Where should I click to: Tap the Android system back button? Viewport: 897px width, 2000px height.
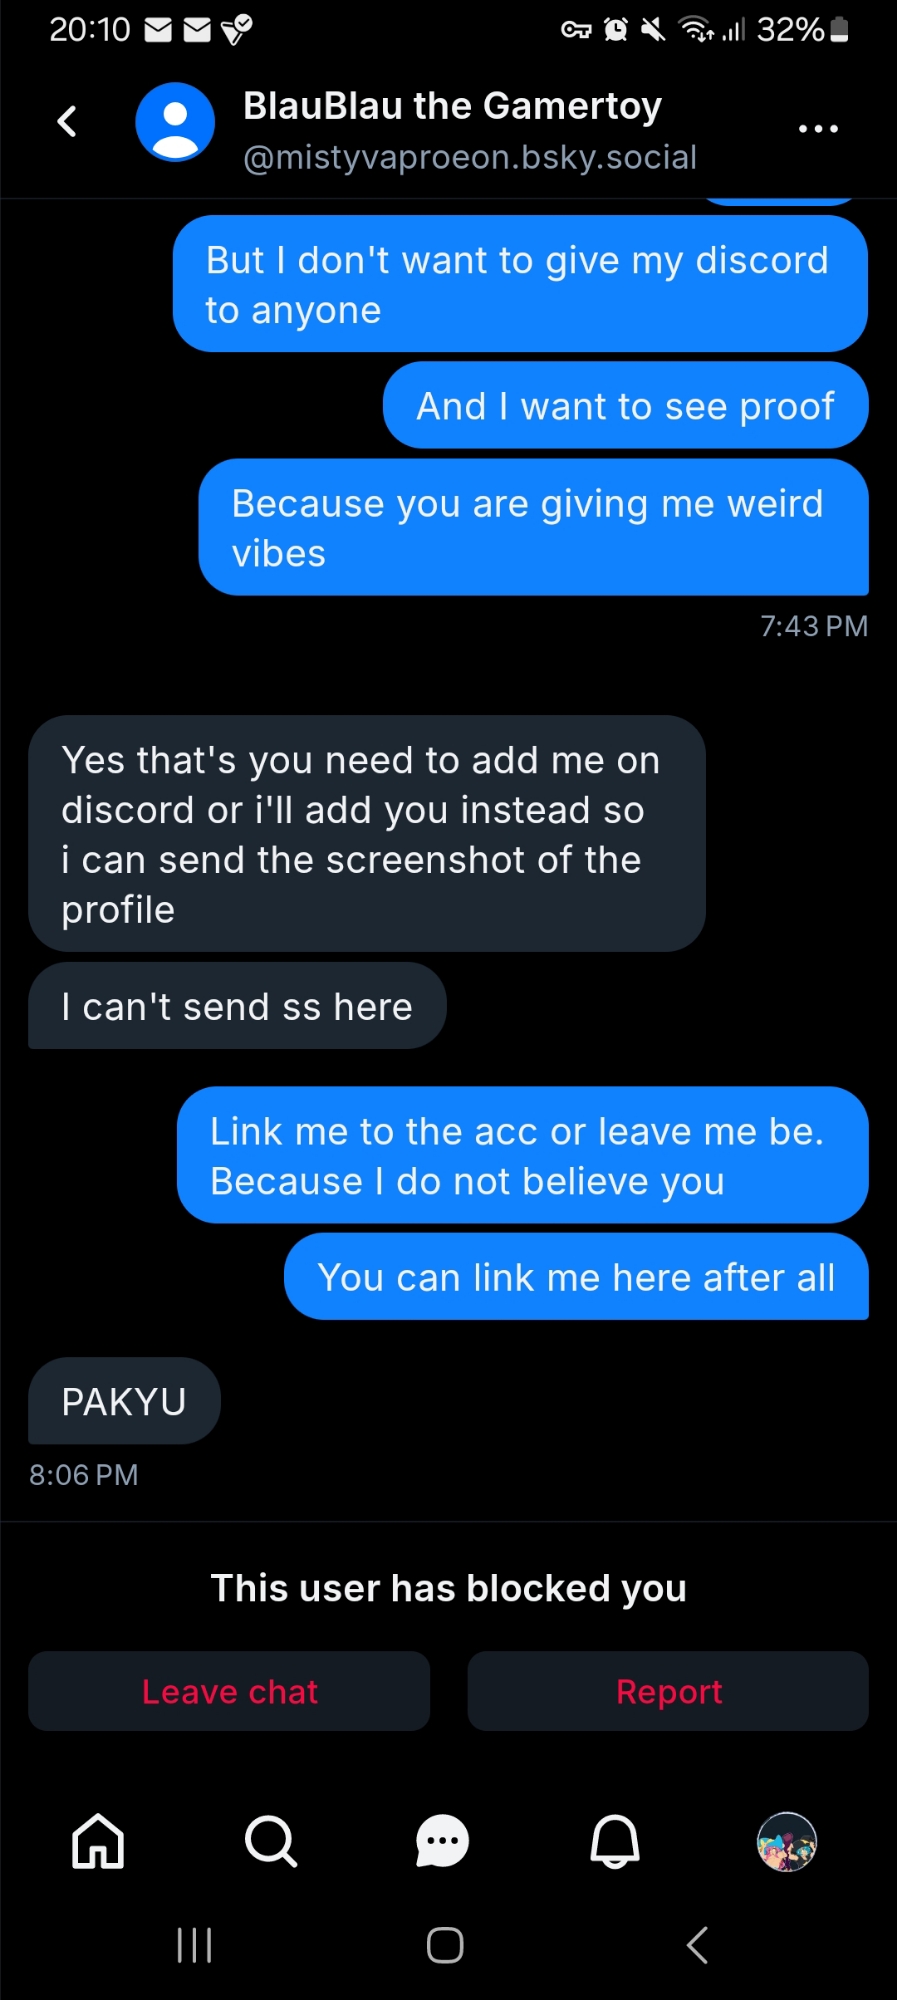point(698,1945)
